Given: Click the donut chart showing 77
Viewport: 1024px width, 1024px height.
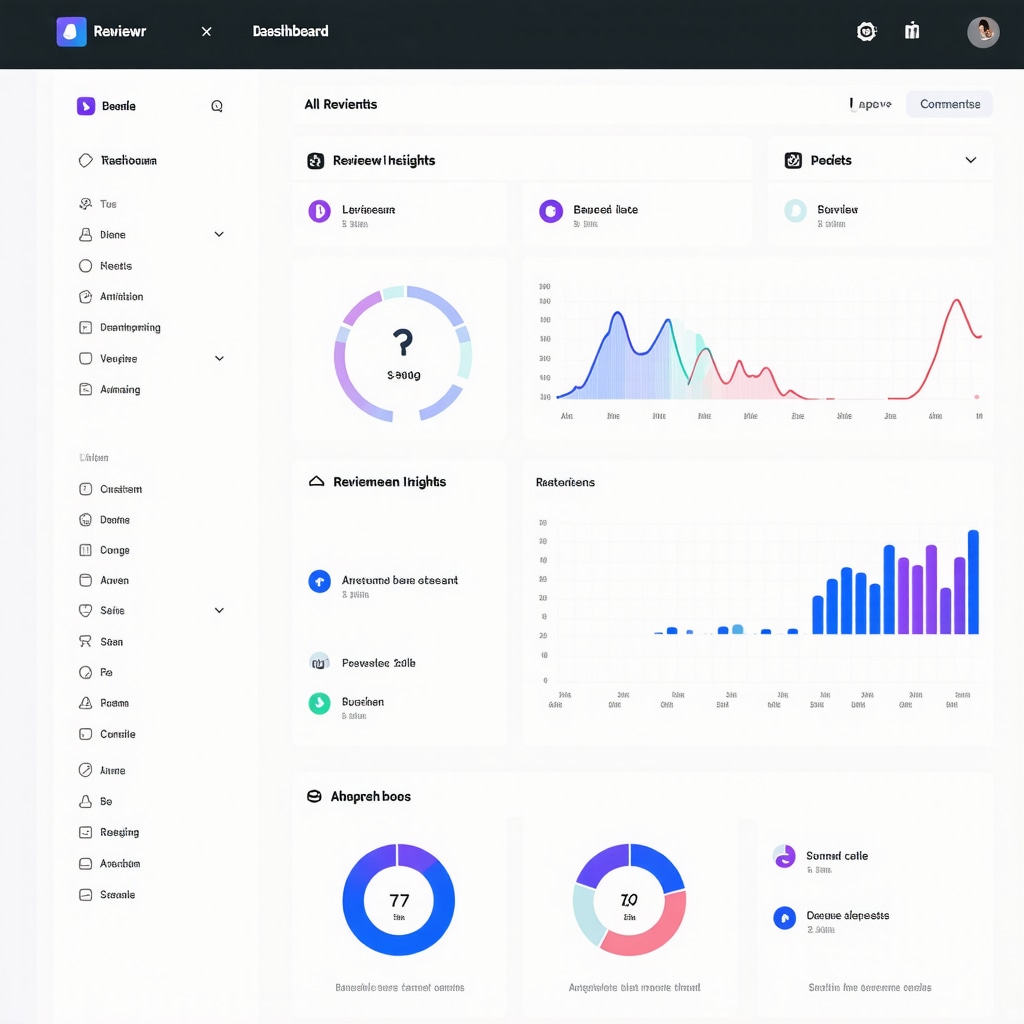Looking at the screenshot, I should (398, 899).
